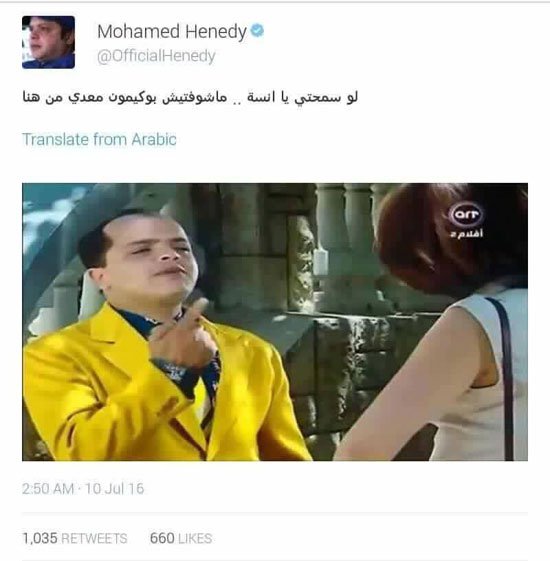This screenshot has height=561, width=550.
Task: Open Mohamed Henedy's profile avatar
Action: pyautogui.click(x=48, y=42)
